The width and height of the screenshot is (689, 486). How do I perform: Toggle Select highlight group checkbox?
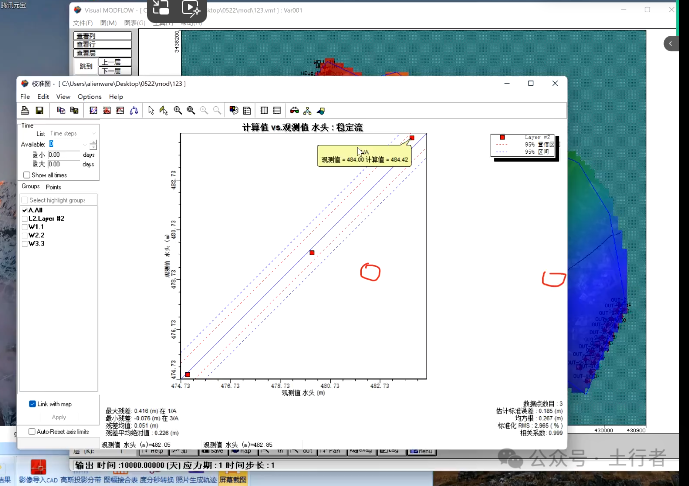25,200
